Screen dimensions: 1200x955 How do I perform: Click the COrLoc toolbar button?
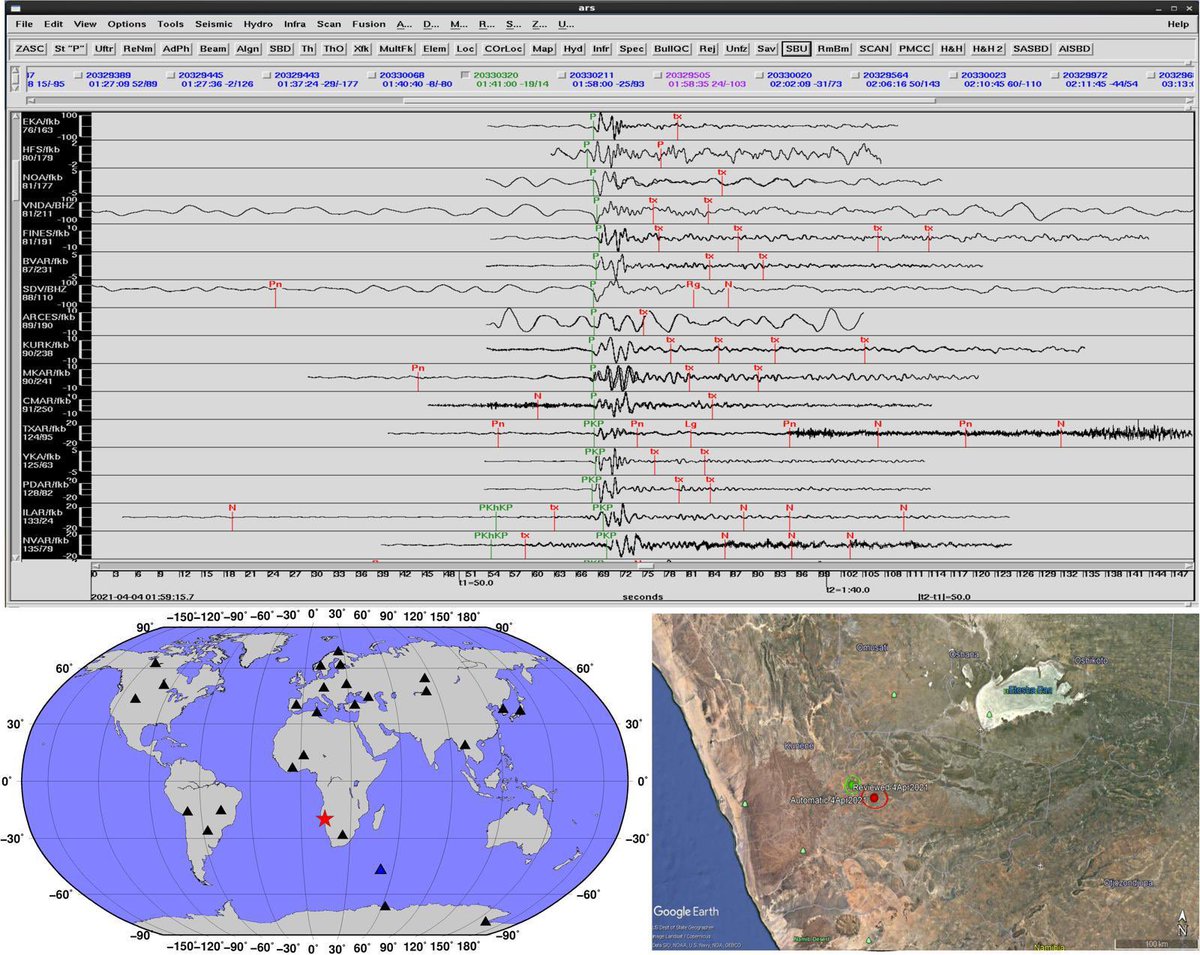(504, 48)
